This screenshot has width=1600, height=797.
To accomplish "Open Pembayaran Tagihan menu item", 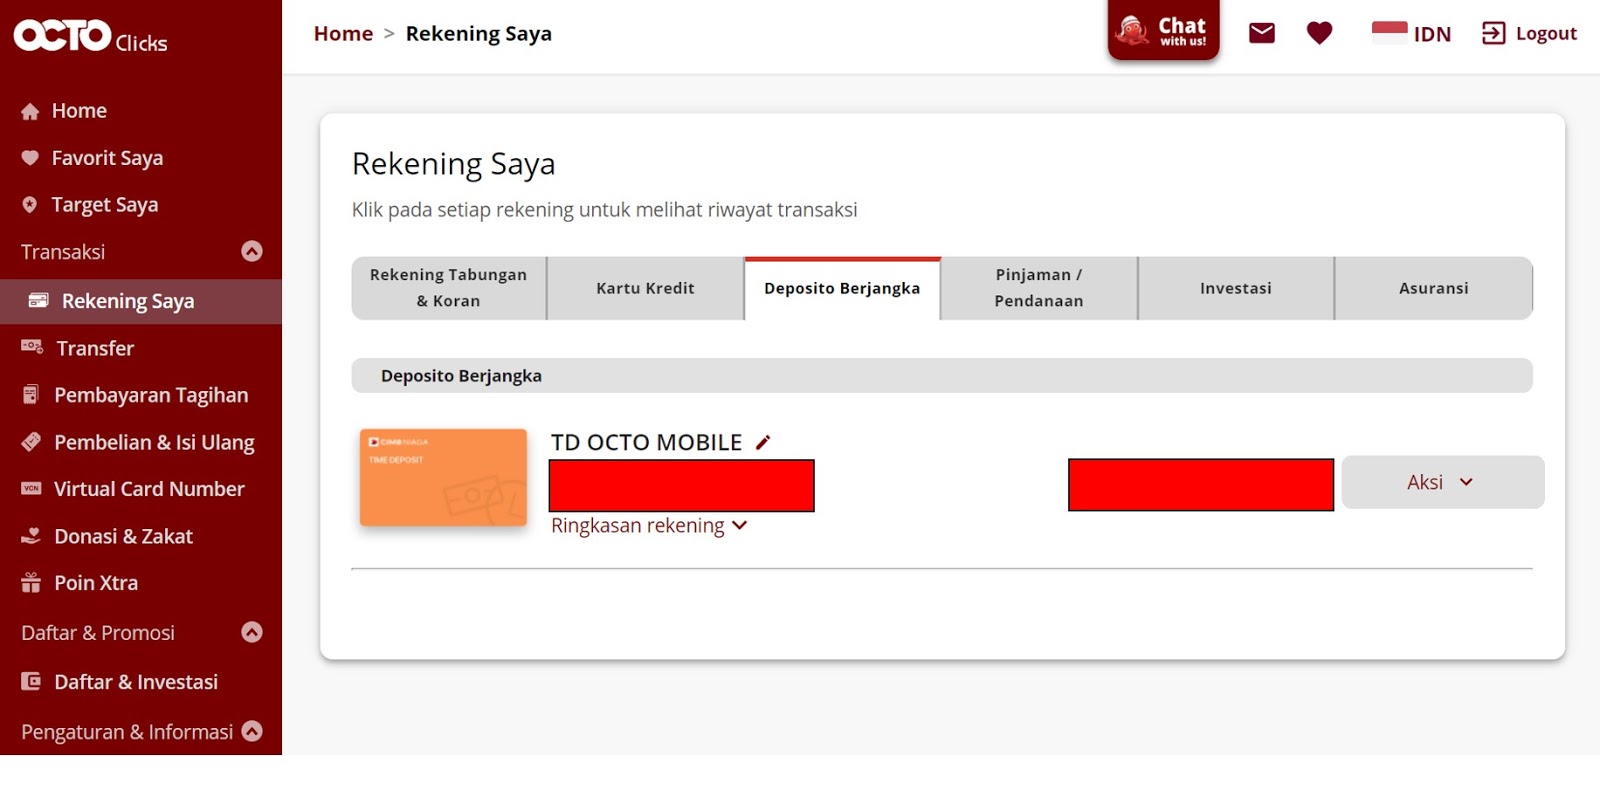I will pos(151,395).
